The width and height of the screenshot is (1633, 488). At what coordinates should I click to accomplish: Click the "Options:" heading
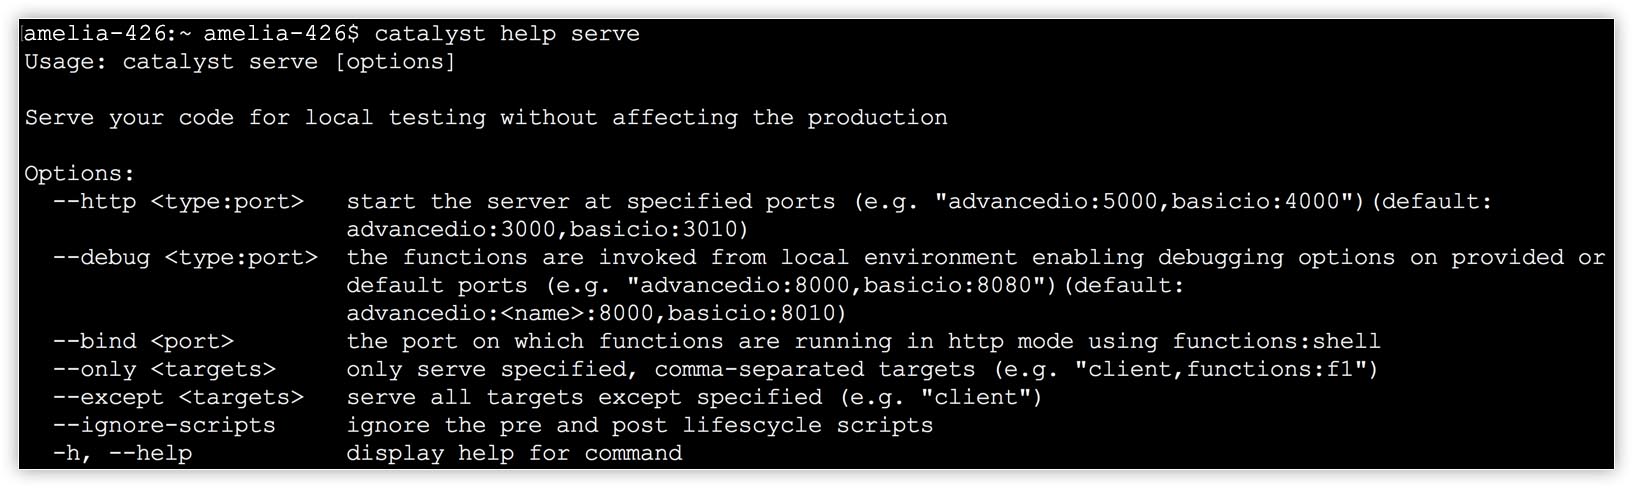pyautogui.click(x=79, y=174)
